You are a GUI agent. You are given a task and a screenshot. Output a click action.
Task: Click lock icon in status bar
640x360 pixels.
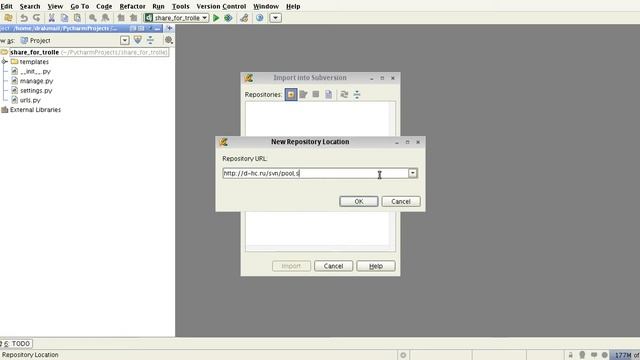(571, 355)
